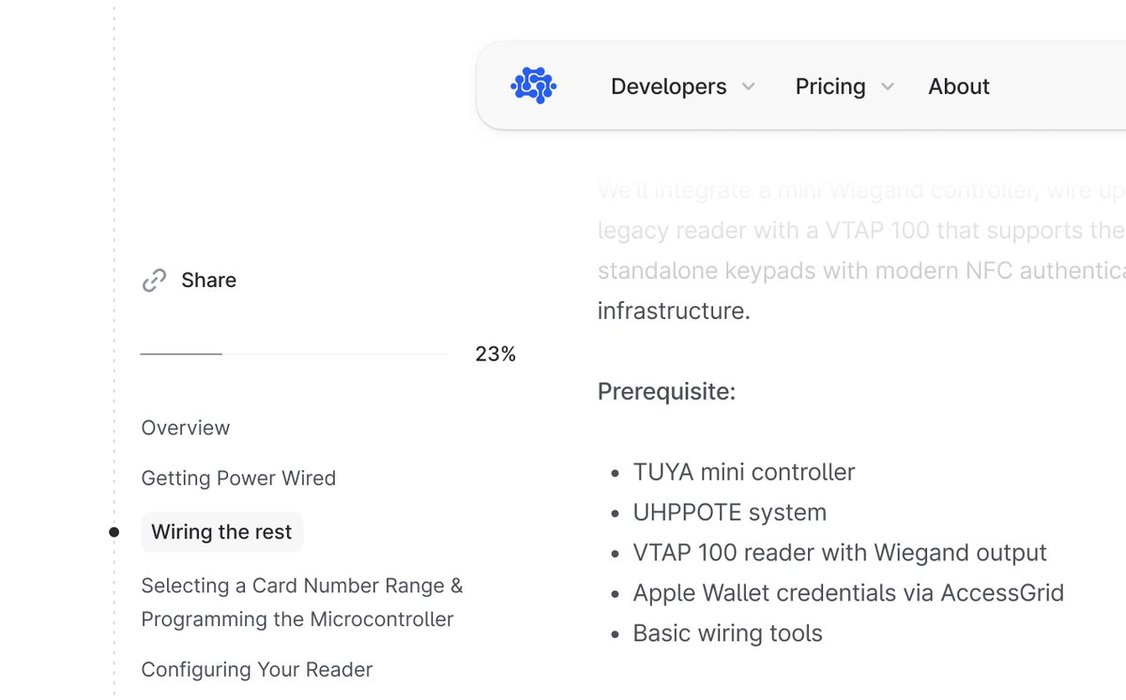Open the Pricing menu label
Viewport: 1126px width, 700px height.
tap(830, 87)
